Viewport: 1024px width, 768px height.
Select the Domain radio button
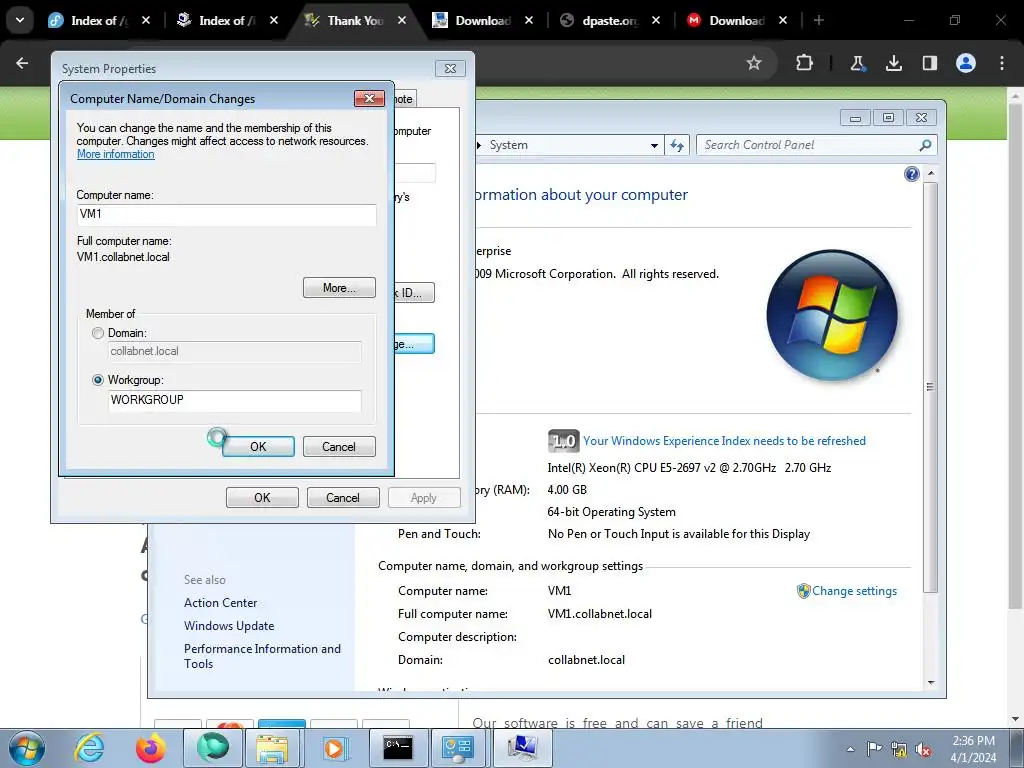(x=98, y=333)
